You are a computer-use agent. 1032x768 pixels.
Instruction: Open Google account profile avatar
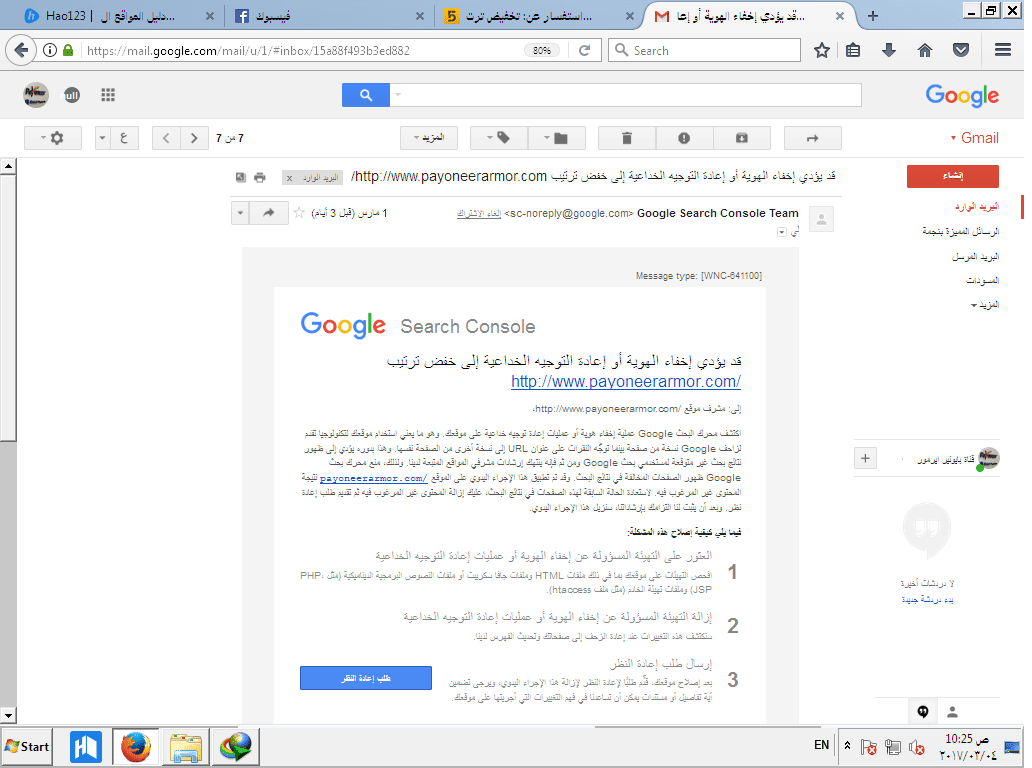point(36,95)
